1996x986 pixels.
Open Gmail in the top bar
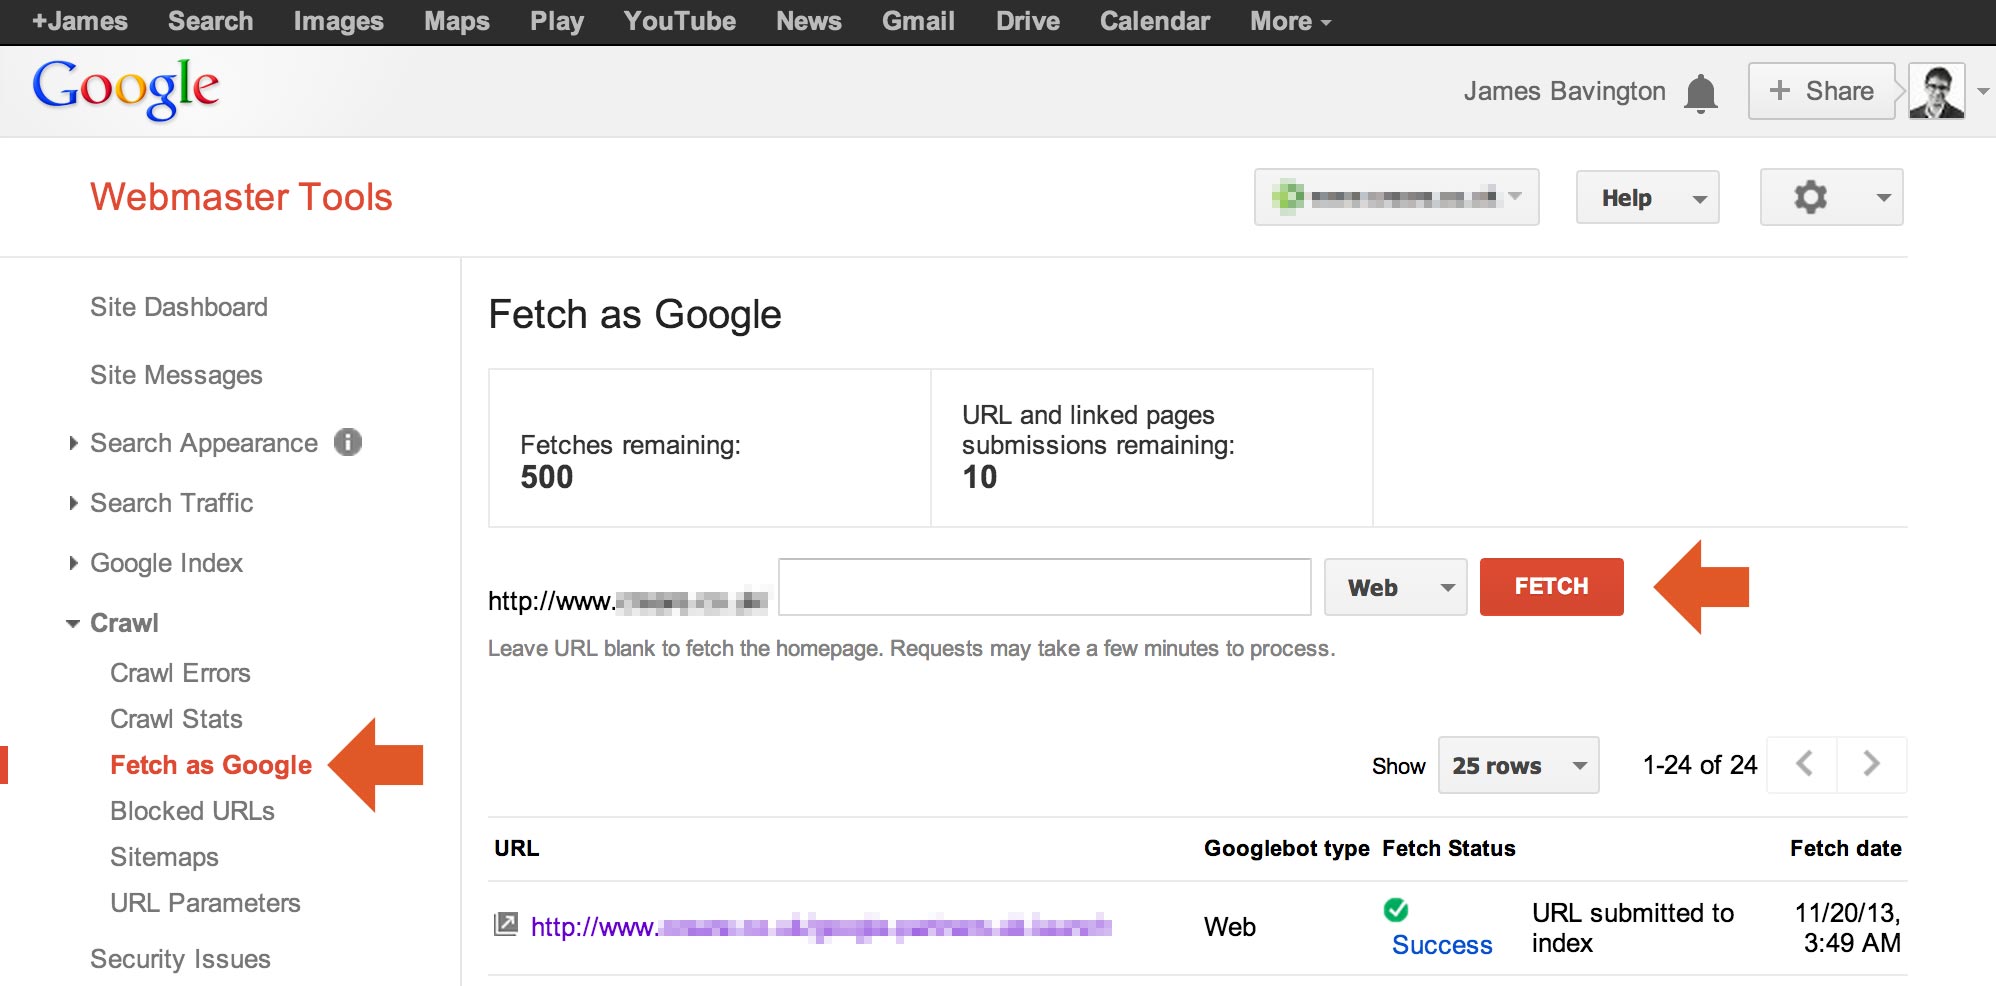[918, 21]
